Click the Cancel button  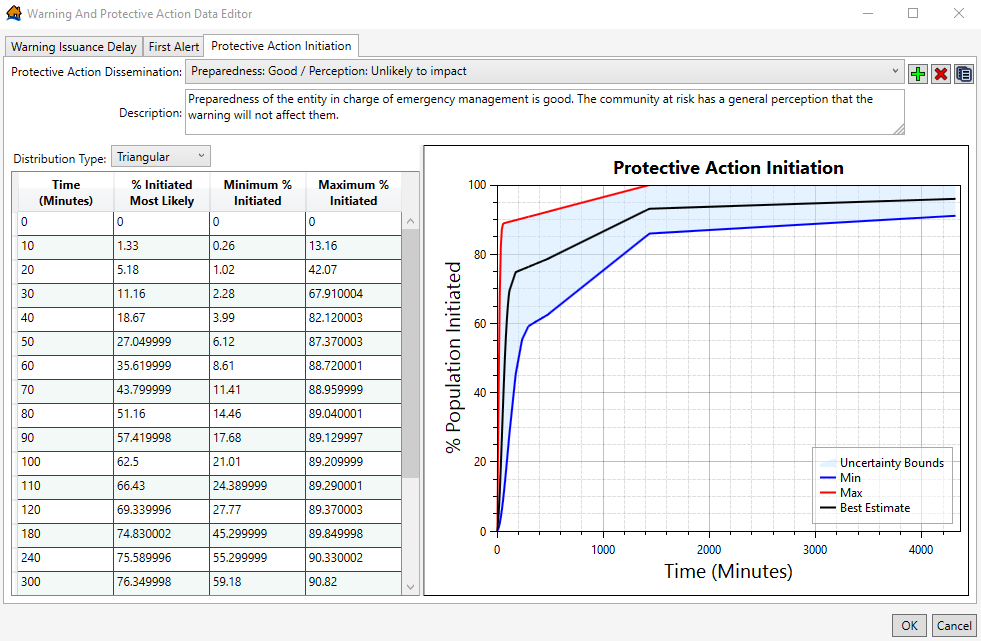(x=953, y=625)
